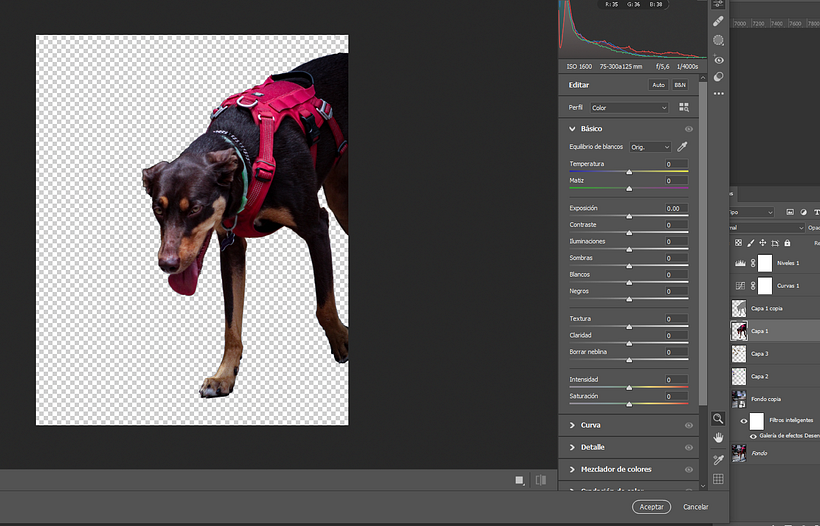Click the B&N black-and-white button
820x526 pixels.
(x=680, y=85)
